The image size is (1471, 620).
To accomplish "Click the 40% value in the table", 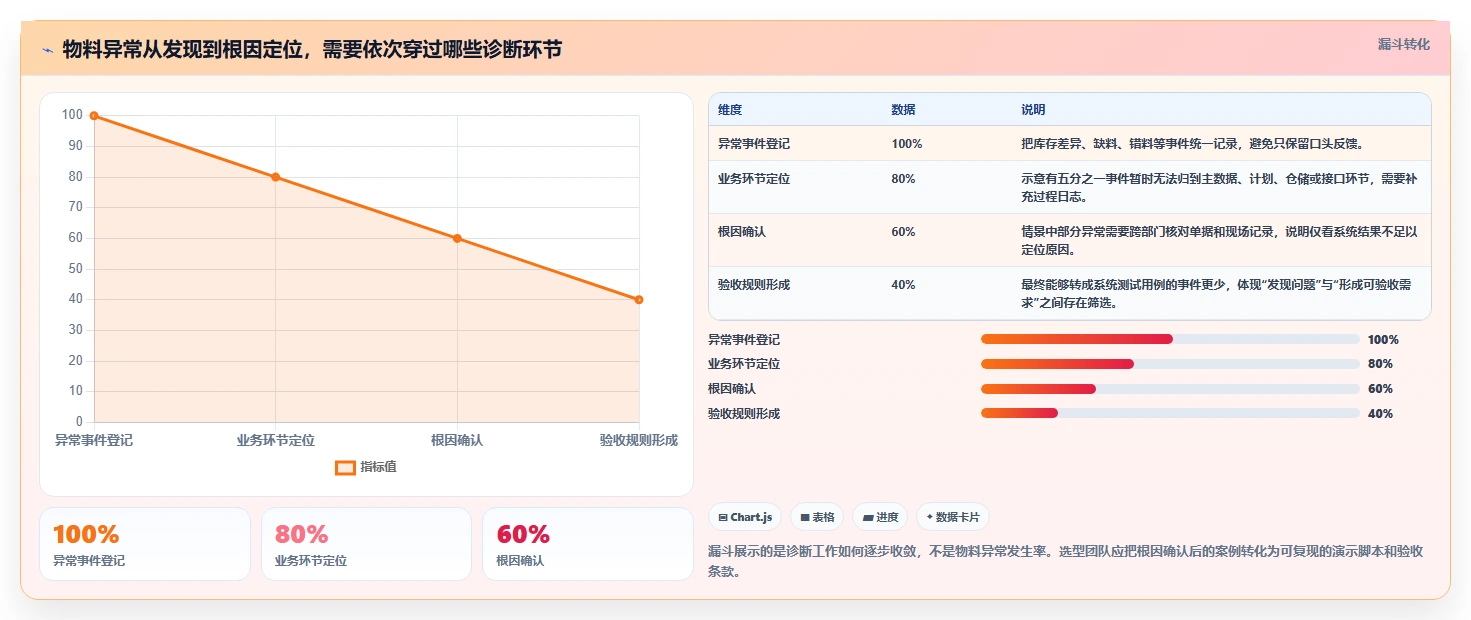I will [x=903, y=285].
